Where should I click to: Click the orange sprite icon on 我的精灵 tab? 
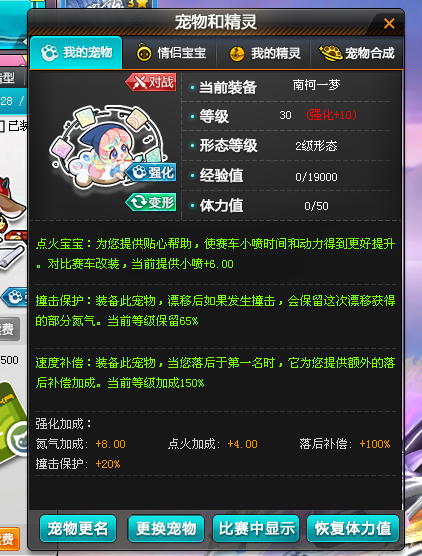(237, 54)
